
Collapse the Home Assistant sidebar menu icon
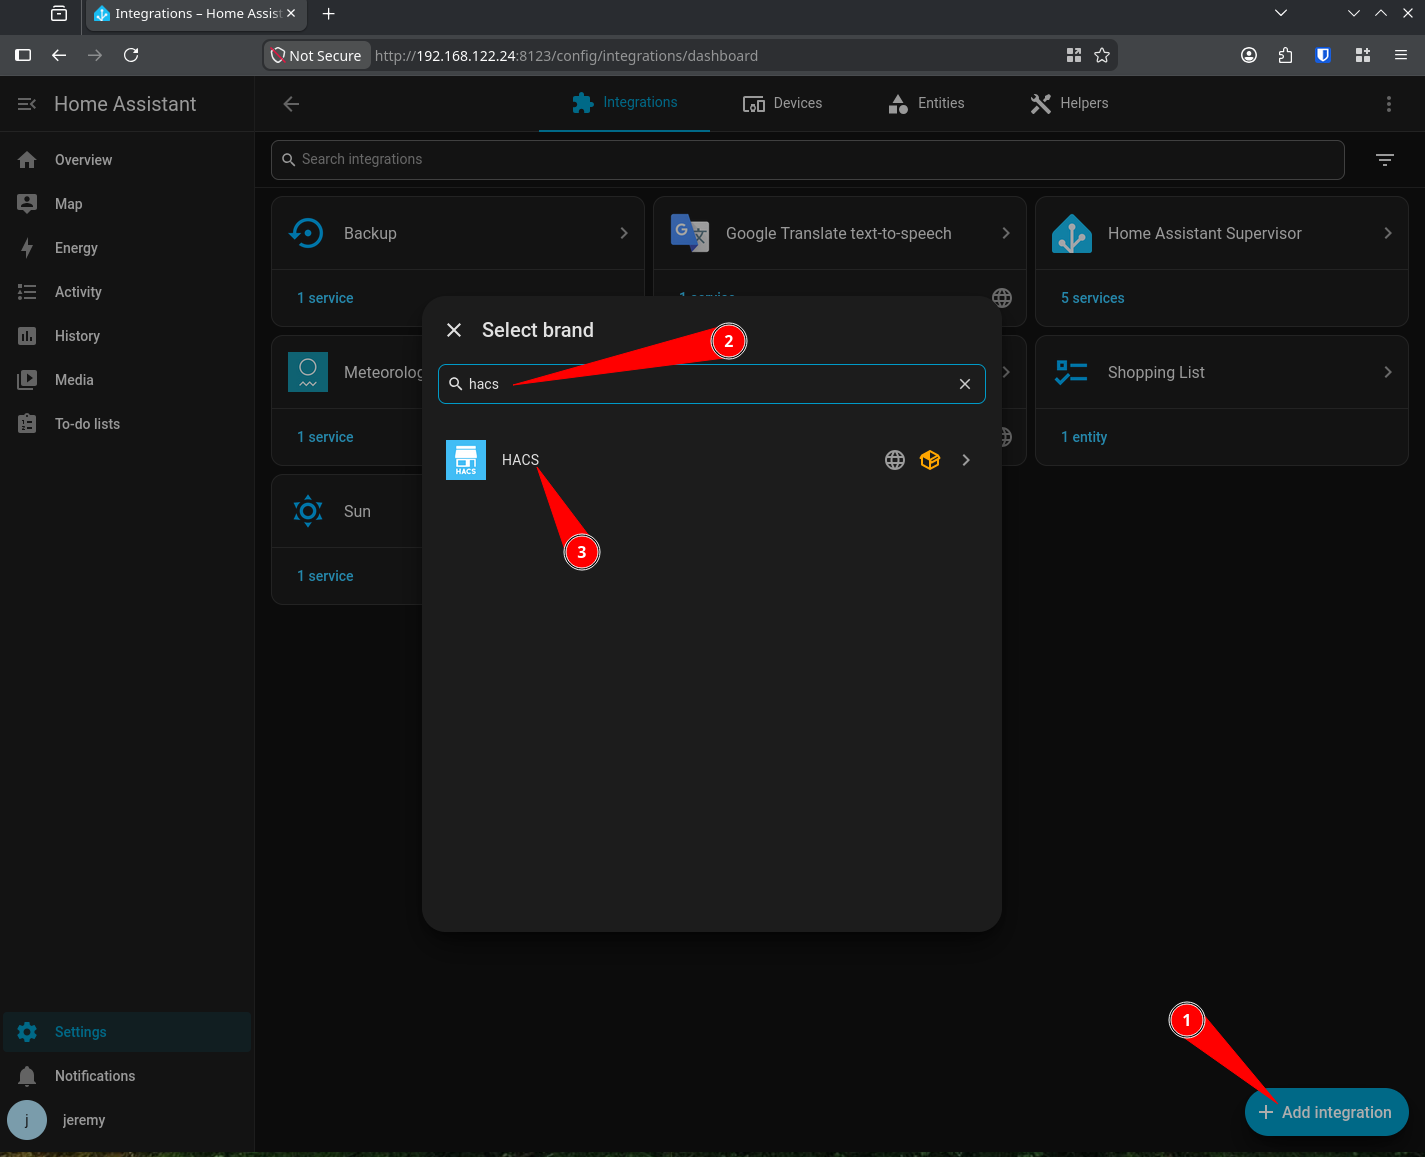click(27, 104)
